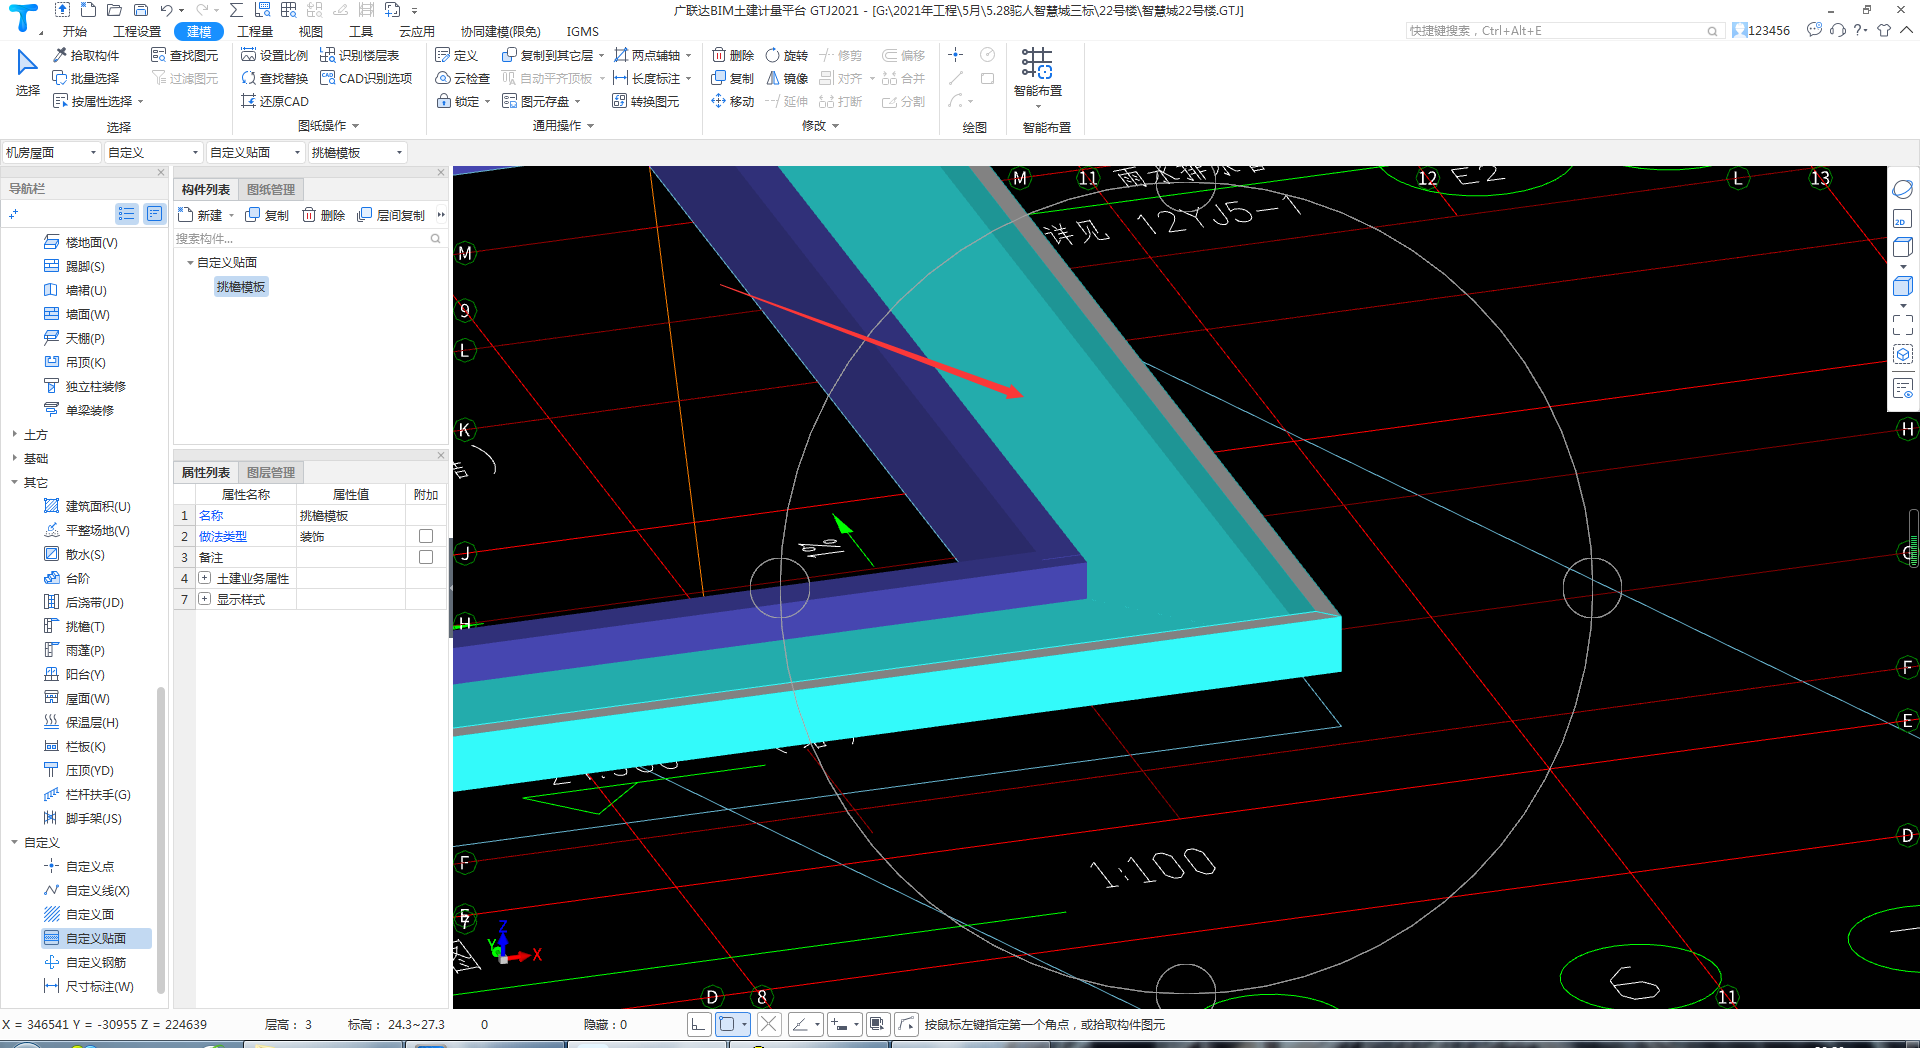Screen dimensions: 1920x1048
Task: Click the orbit view icon on right toolbar
Action: click(1902, 189)
